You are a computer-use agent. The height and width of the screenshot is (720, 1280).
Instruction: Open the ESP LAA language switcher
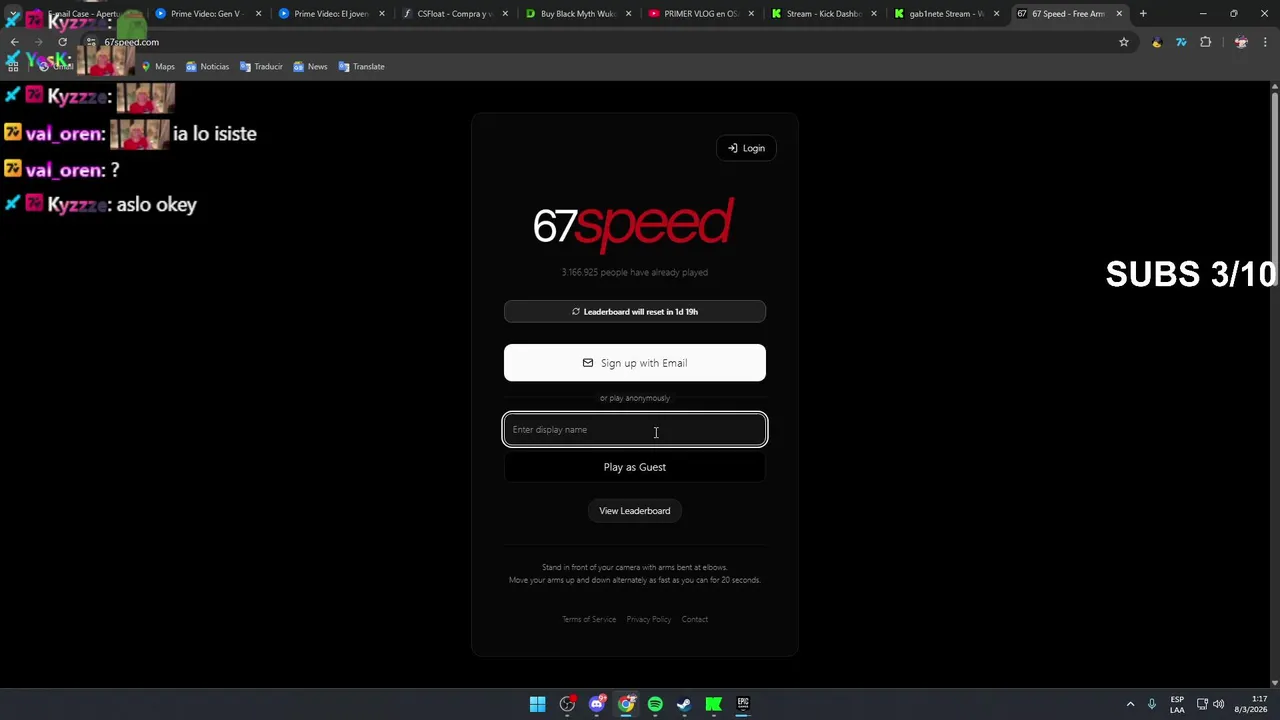tap(1177, 704)
